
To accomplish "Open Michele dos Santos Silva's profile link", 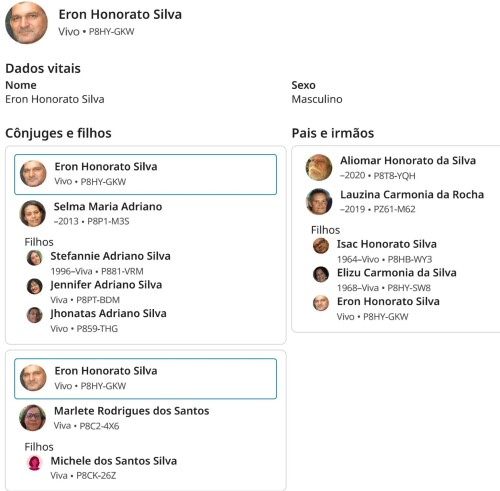I will (x=114, y=461).
